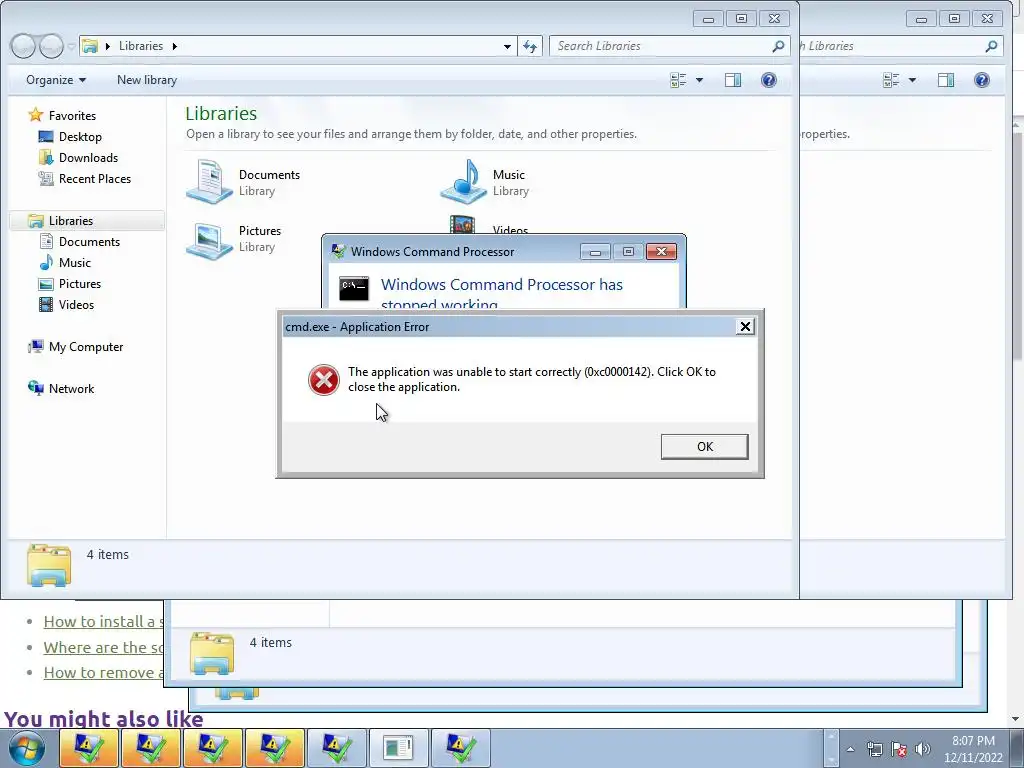The width and height of the screenshot is (1024, 768).
Task: Close the Windows Command Processor window
Action: (x=661, y=251)
